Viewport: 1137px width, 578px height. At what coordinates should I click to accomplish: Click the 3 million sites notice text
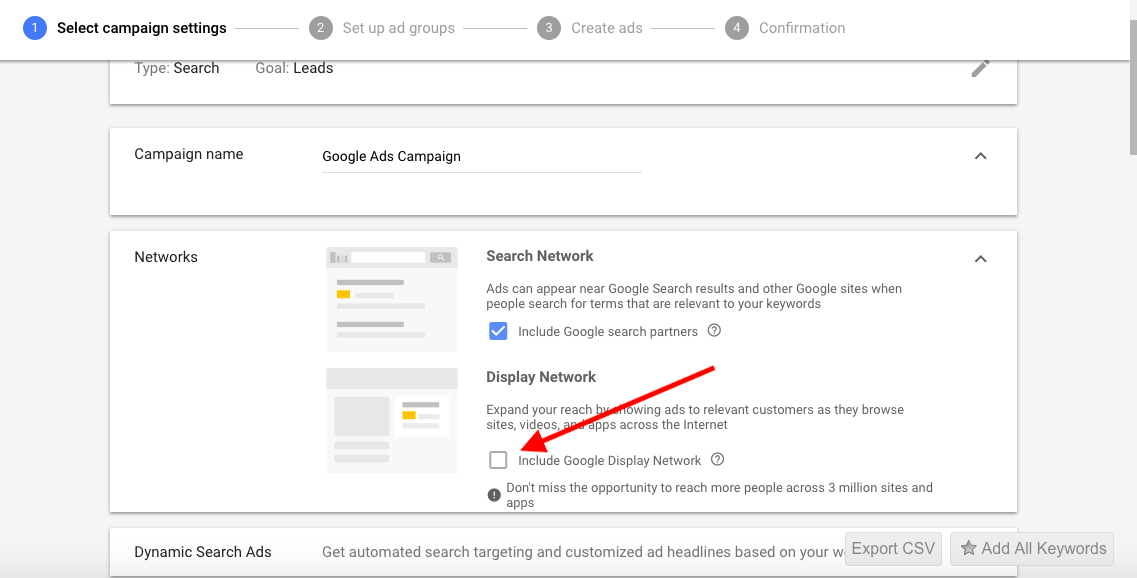(719, 495)
